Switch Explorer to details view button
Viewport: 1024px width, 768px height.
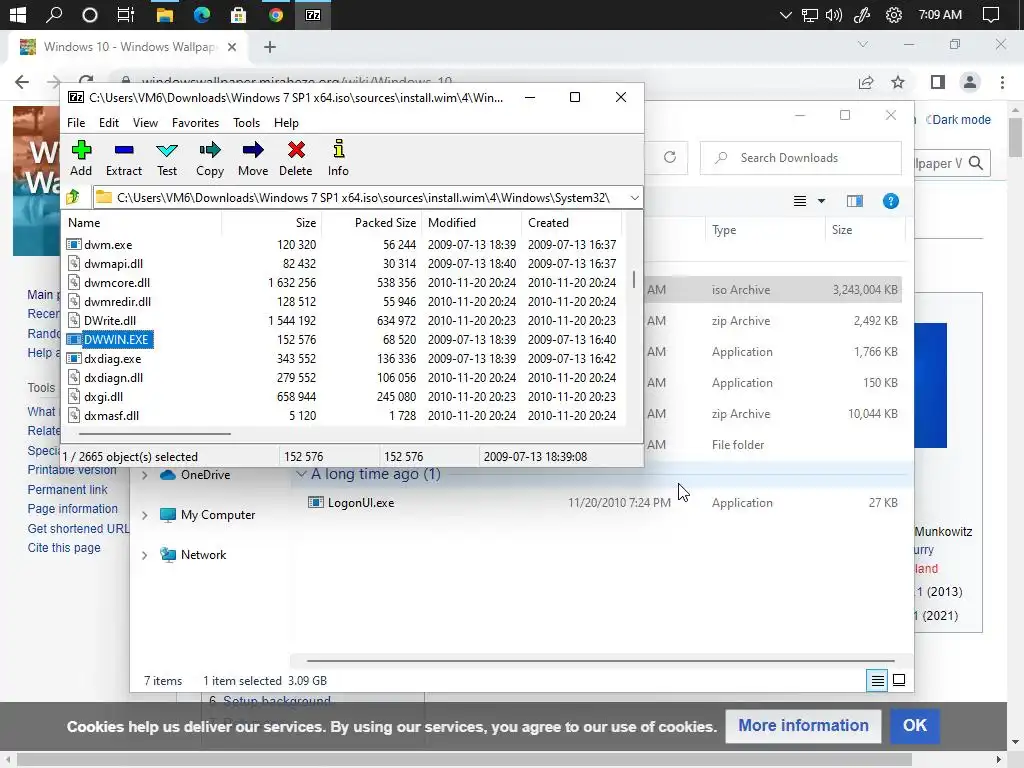tap(877, 680)
